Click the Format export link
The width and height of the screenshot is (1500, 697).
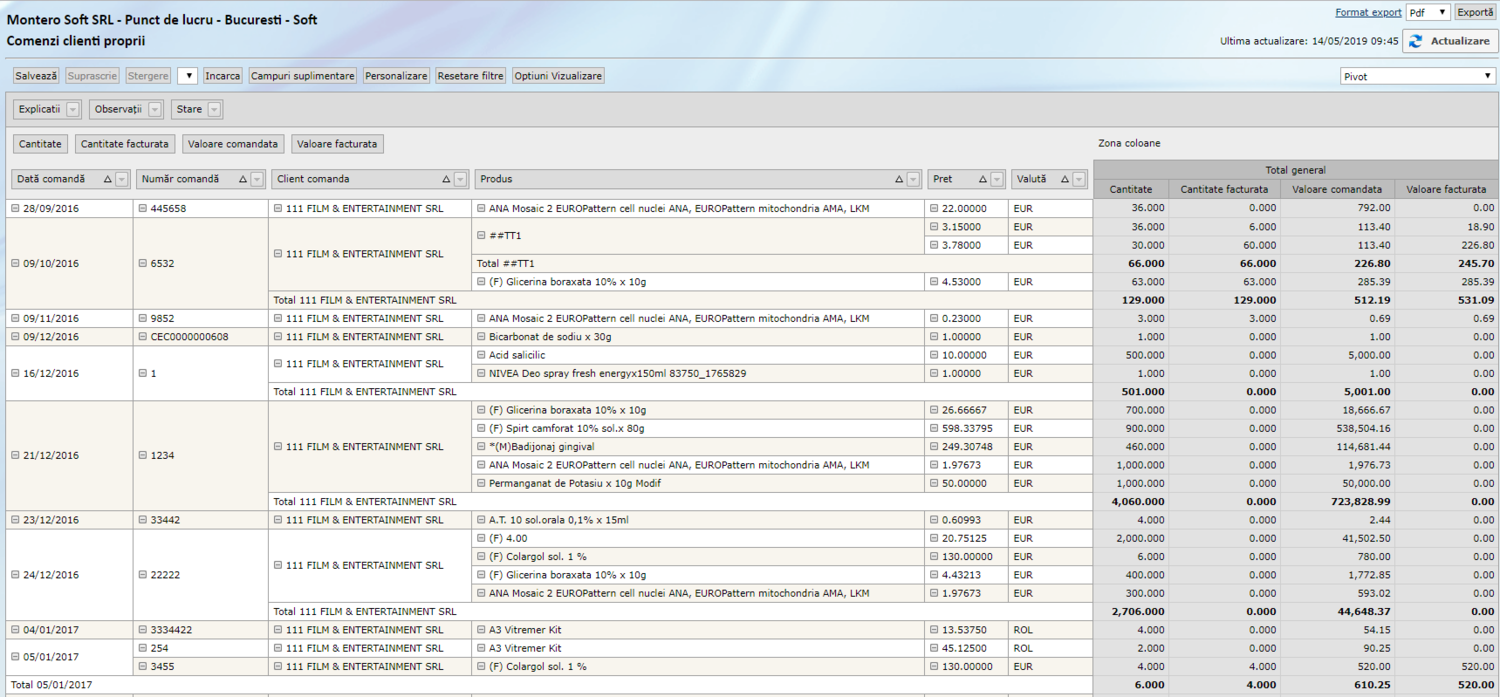click(1368, 13)
